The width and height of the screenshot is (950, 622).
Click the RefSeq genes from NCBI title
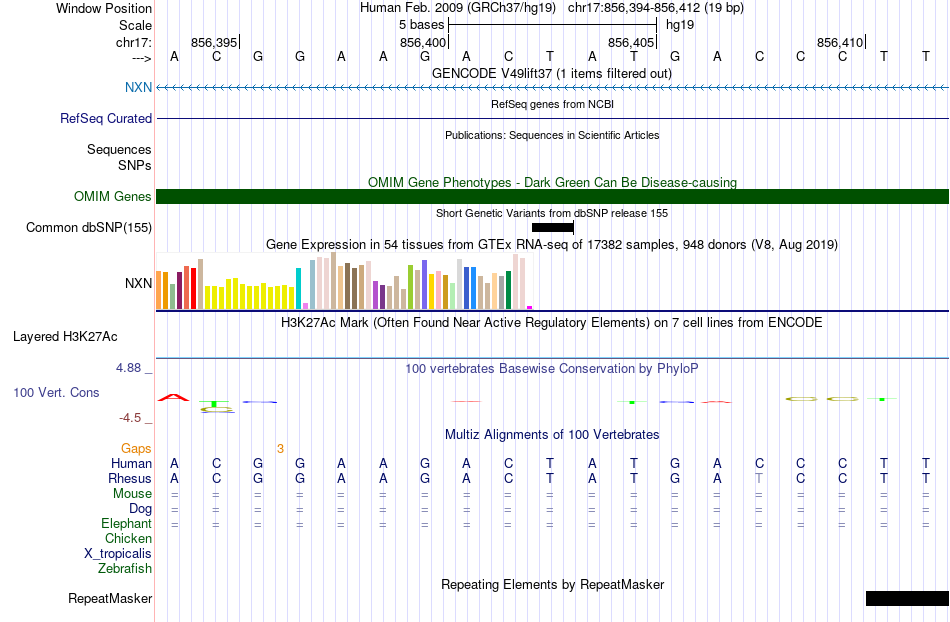[x=552, y=104]
